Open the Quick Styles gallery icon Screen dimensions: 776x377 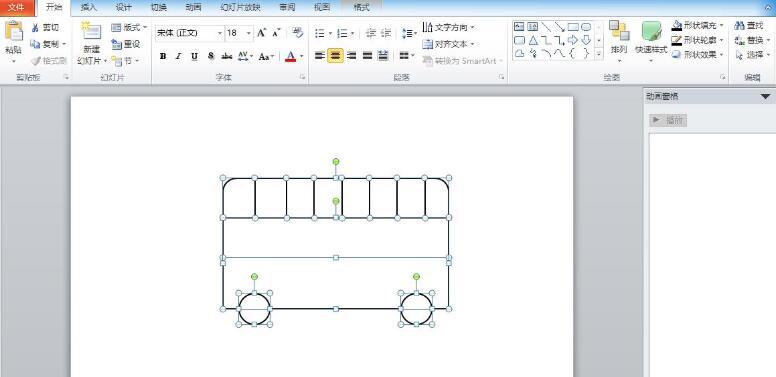tap(651, 32)
